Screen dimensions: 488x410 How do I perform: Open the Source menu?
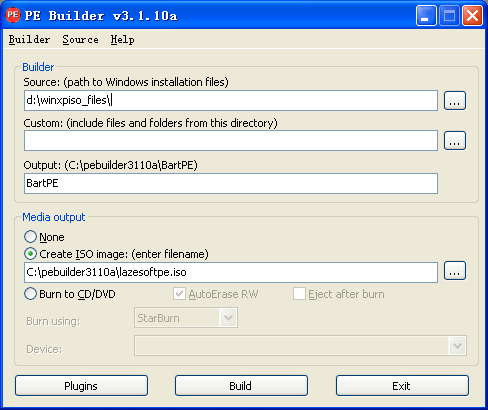pyautogui.click(x=80, y=40)
